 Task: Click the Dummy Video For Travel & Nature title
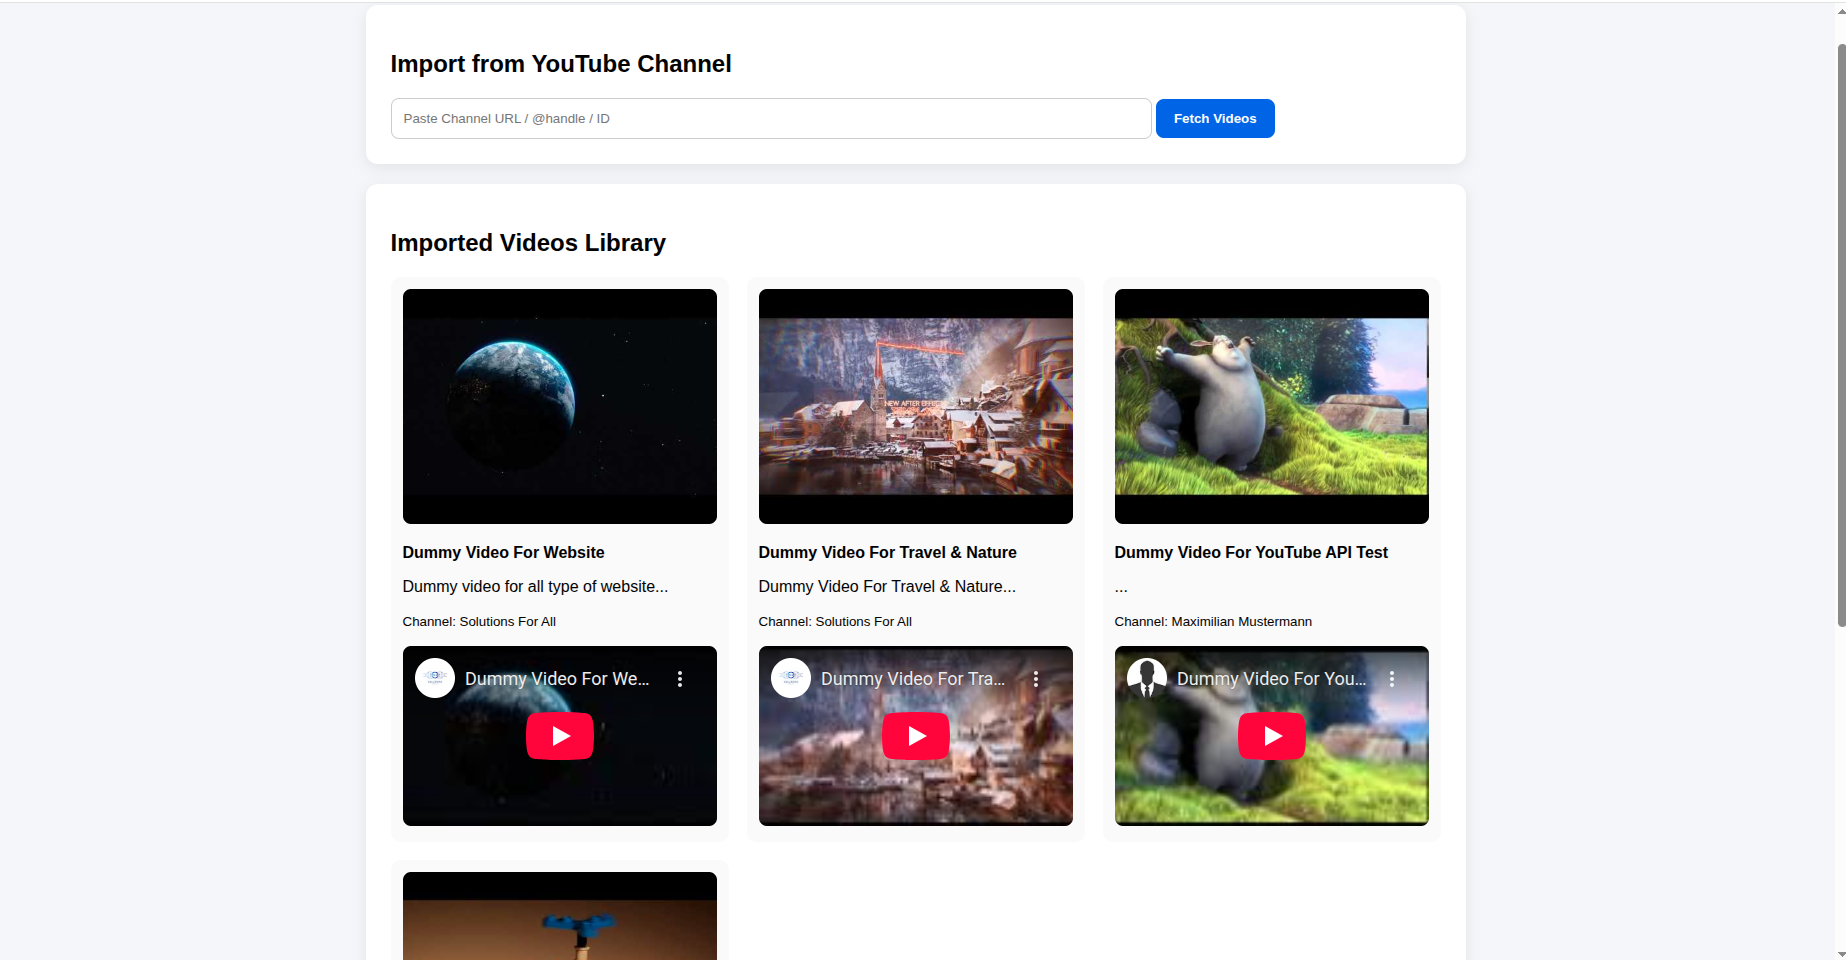887,552
